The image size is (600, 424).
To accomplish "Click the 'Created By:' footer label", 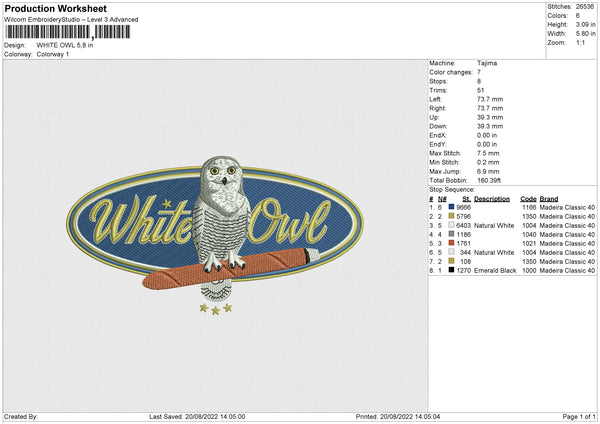I will (21, 416).
